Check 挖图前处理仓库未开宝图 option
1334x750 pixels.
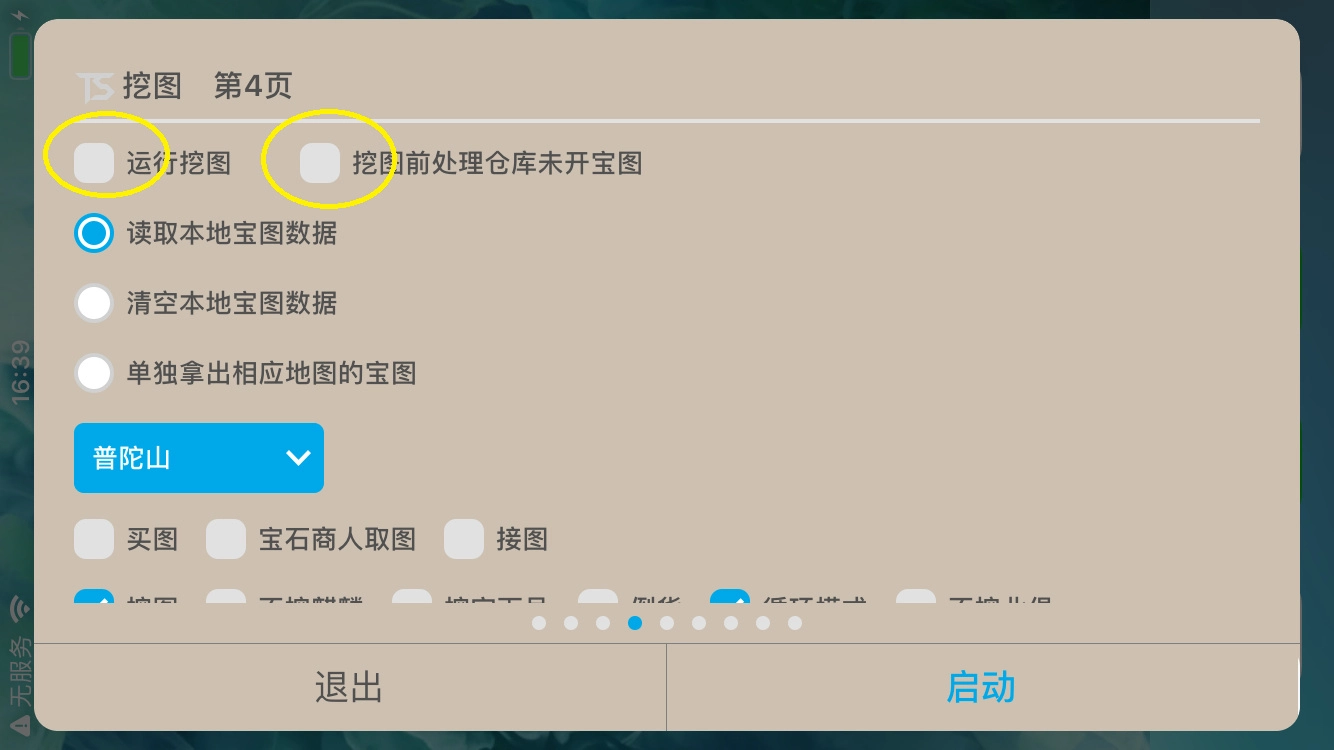coord(320,163)
